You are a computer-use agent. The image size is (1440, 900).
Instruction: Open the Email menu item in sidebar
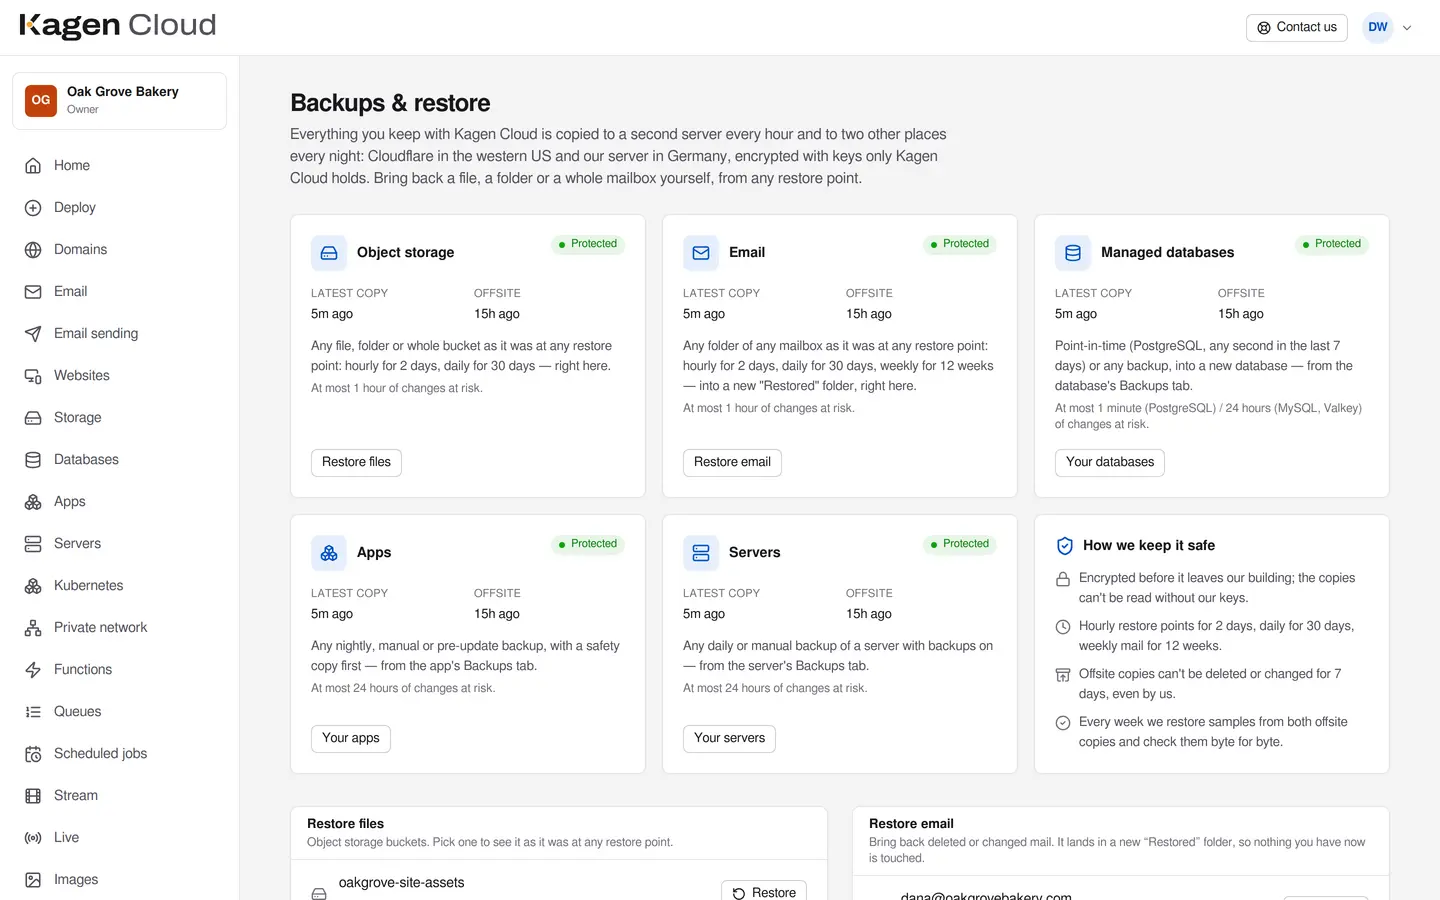coord(120,291)
